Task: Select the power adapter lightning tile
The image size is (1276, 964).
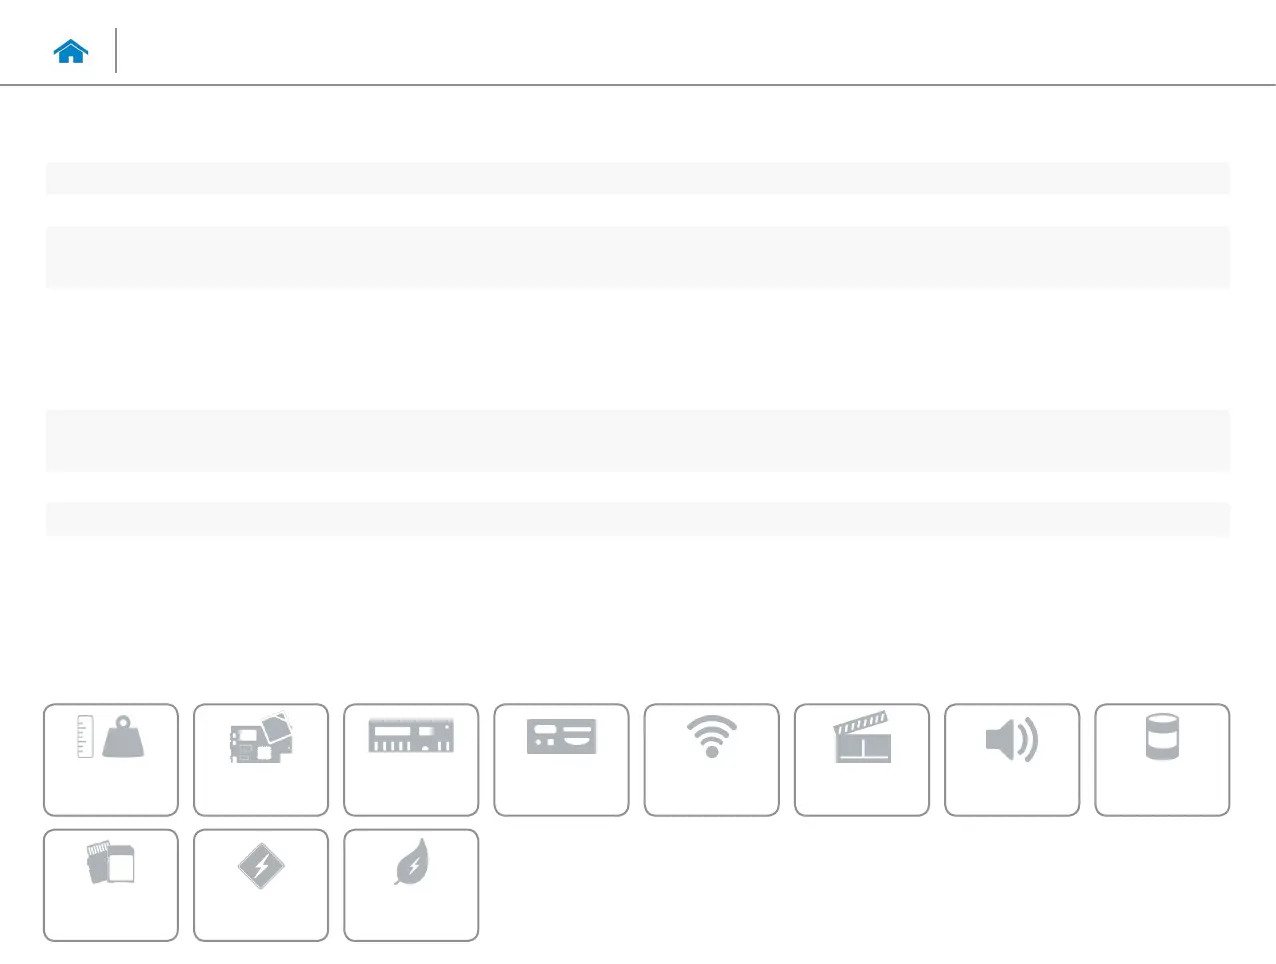Action: click(x=261, y=885)
